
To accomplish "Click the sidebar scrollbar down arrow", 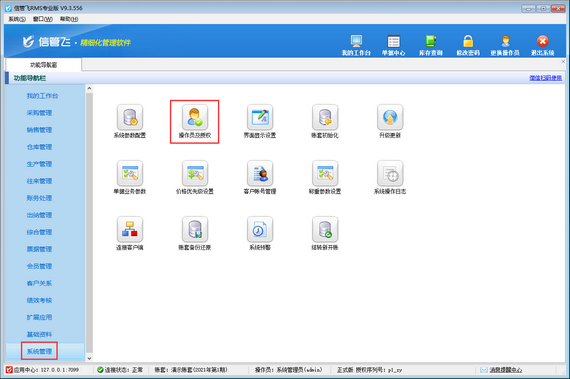I will [x=89, y=358].
